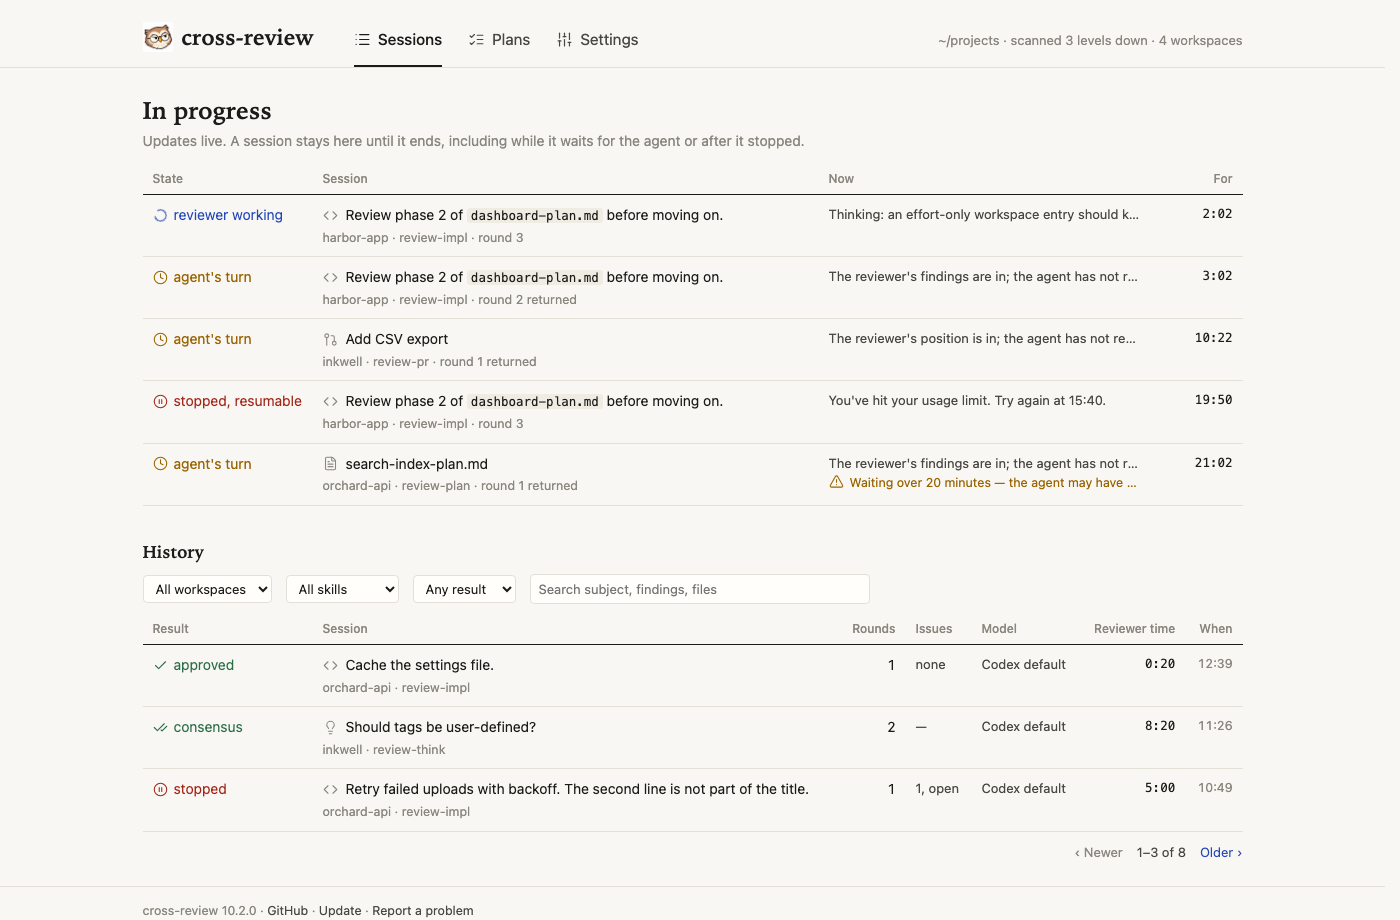
Task: Go to Older history entries
Action: [x=1221, y=853]
